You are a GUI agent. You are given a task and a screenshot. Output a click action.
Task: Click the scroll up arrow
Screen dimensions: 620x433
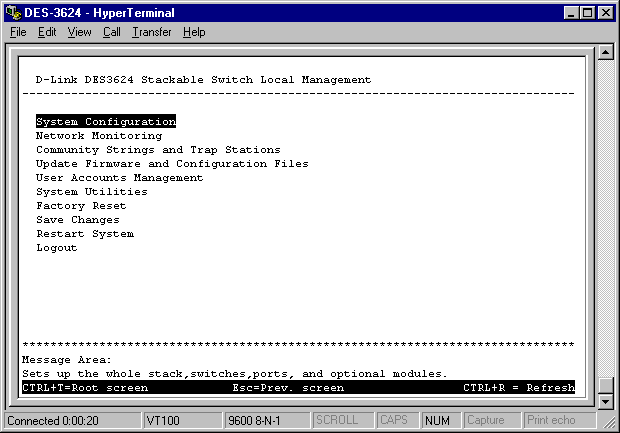(604, 53)
